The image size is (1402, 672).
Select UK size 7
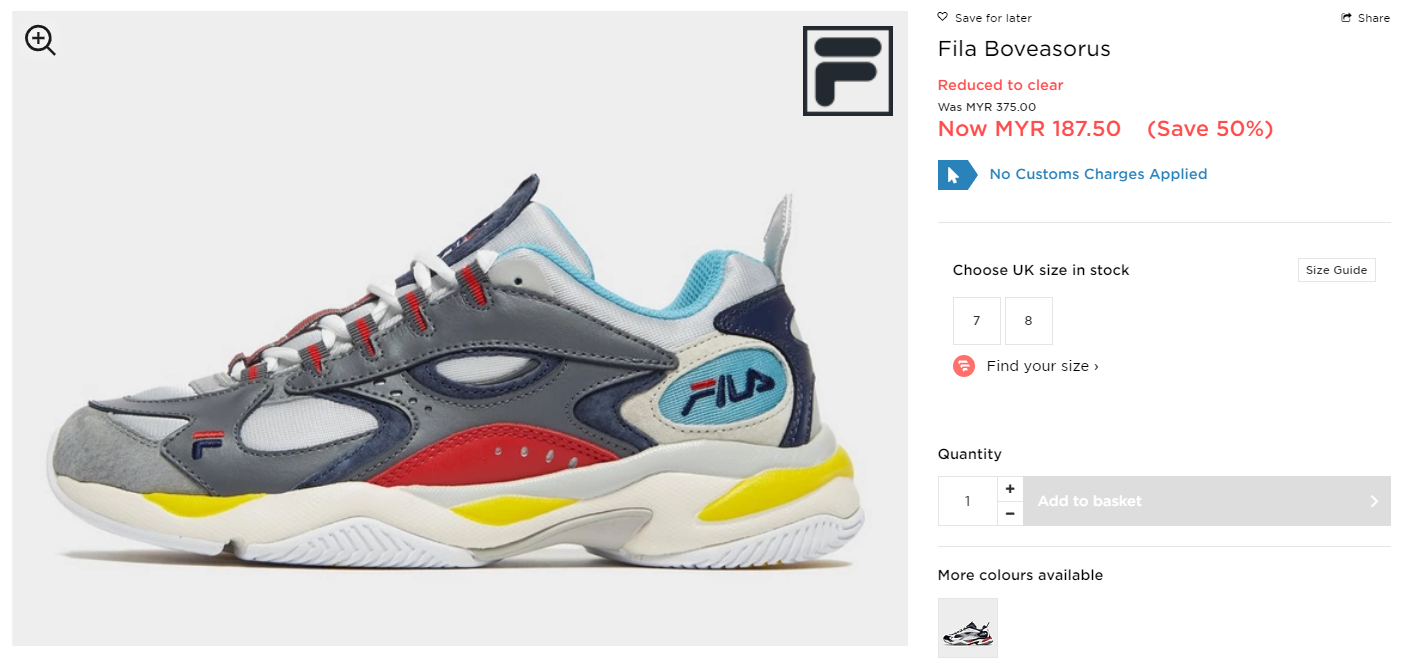pos(977,321)
